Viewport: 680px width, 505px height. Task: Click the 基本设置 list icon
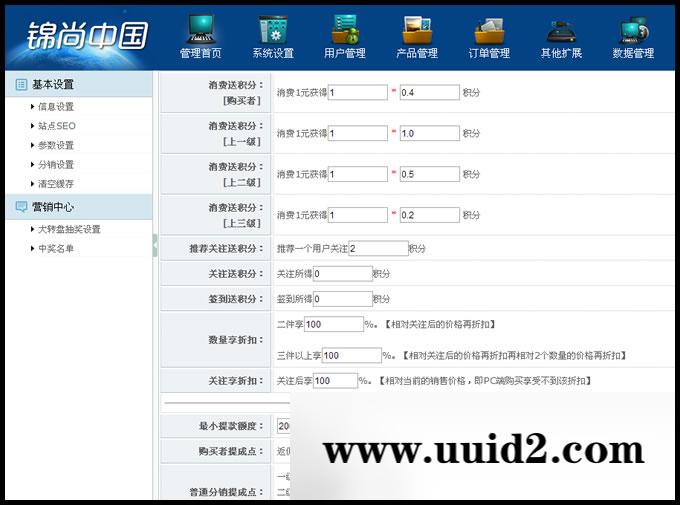(21, 84)
